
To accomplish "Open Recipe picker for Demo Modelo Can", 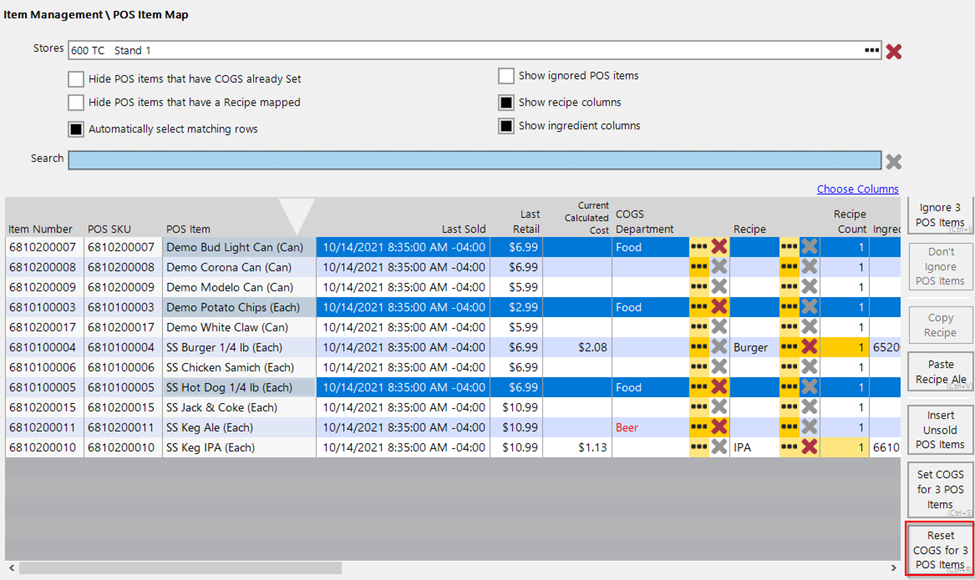I will click(789, 287).
